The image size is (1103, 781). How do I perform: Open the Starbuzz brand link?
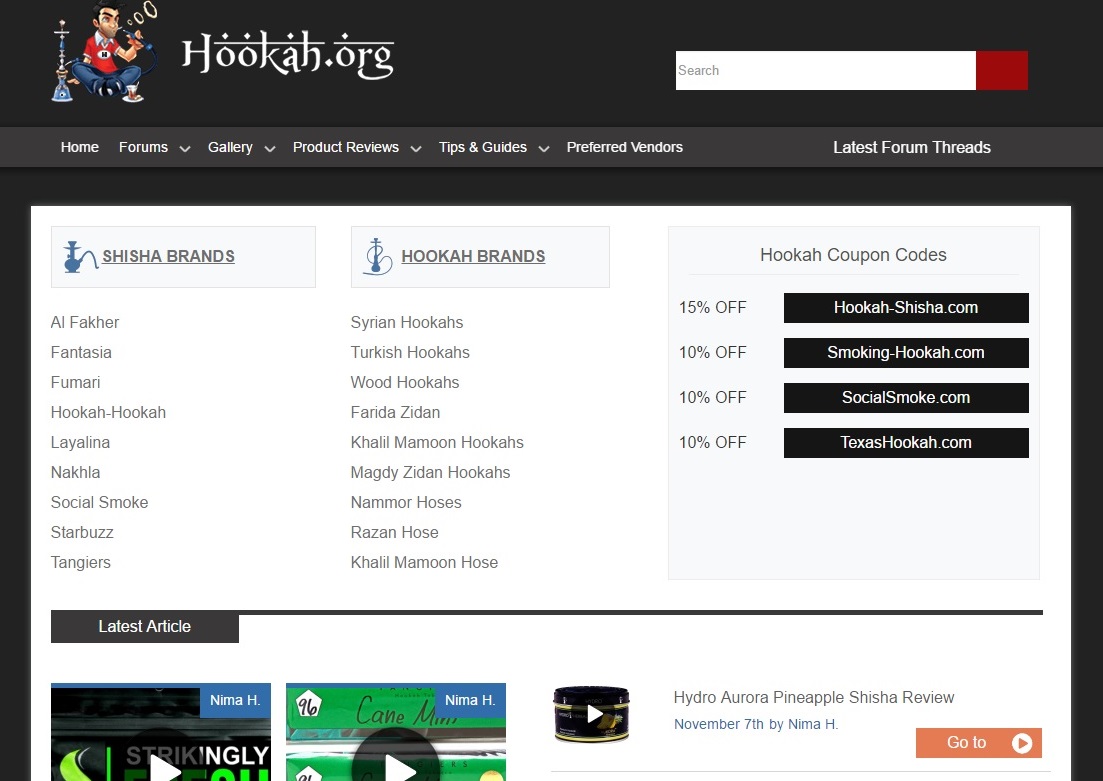coord(82,533)
